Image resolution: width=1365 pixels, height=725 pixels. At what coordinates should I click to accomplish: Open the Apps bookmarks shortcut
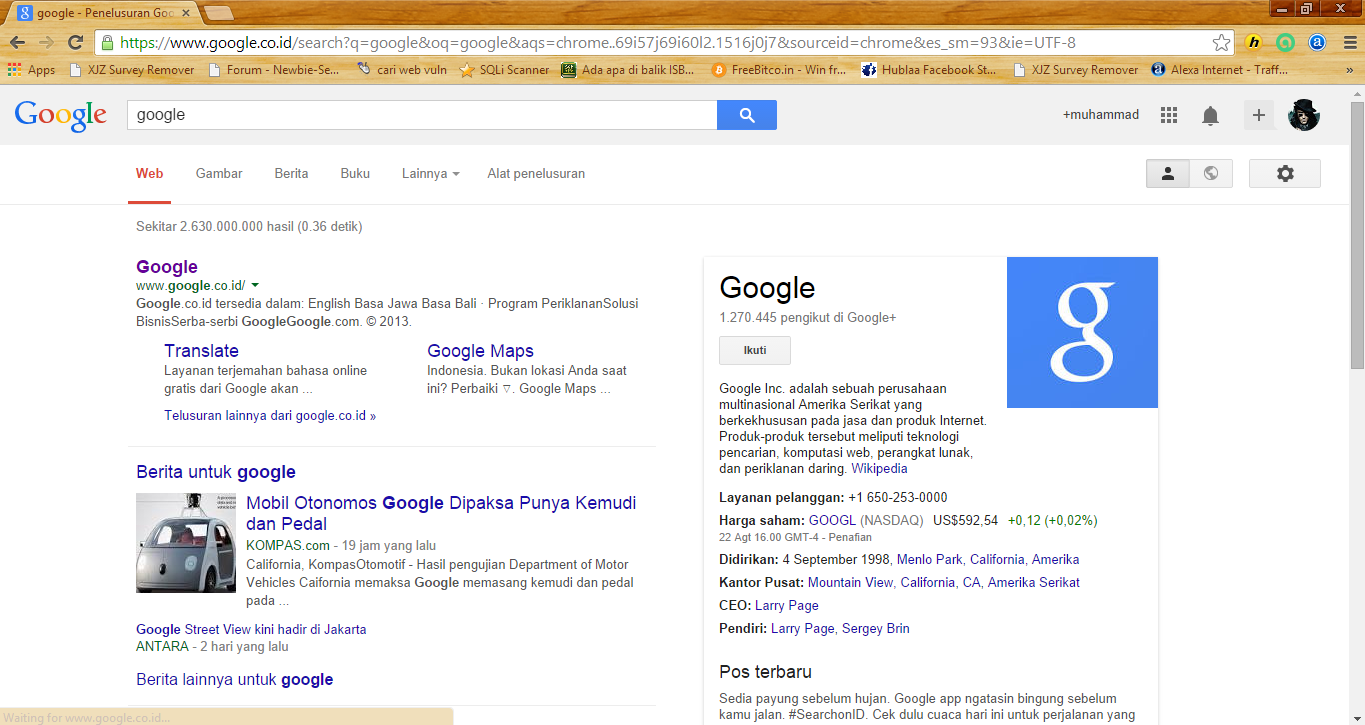tap(31, 70)
